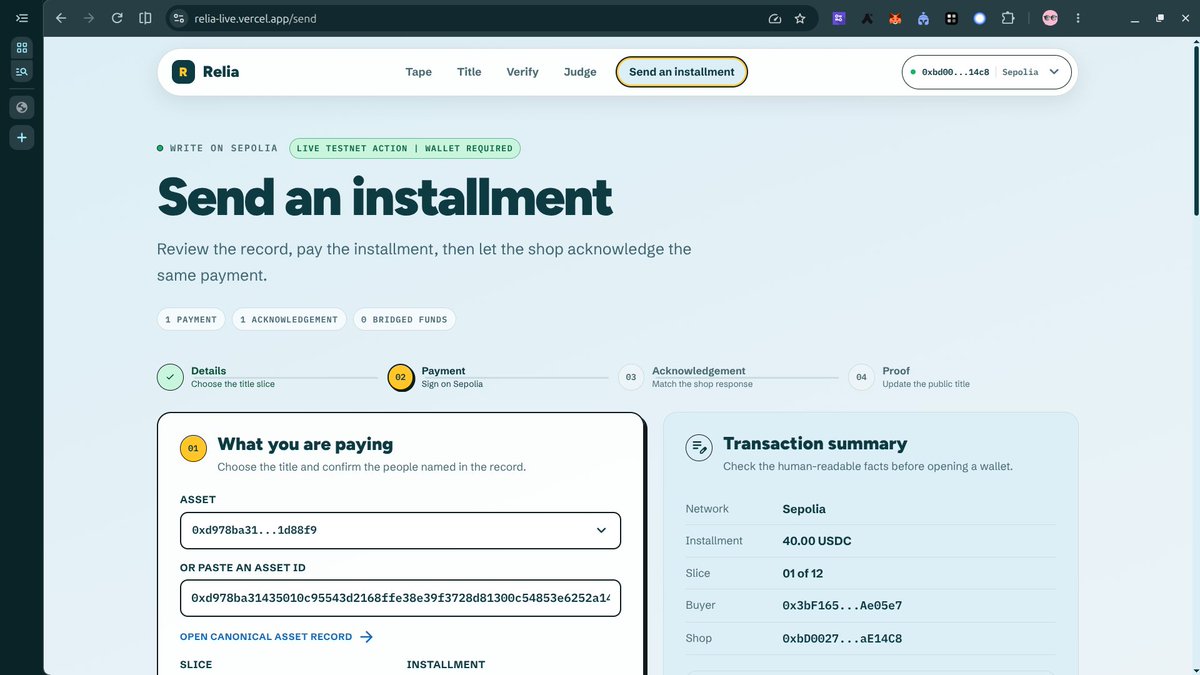The image size is (1200, 675).
Task: Click the 1 Acknowledgement chip
Action: [289, 319]
